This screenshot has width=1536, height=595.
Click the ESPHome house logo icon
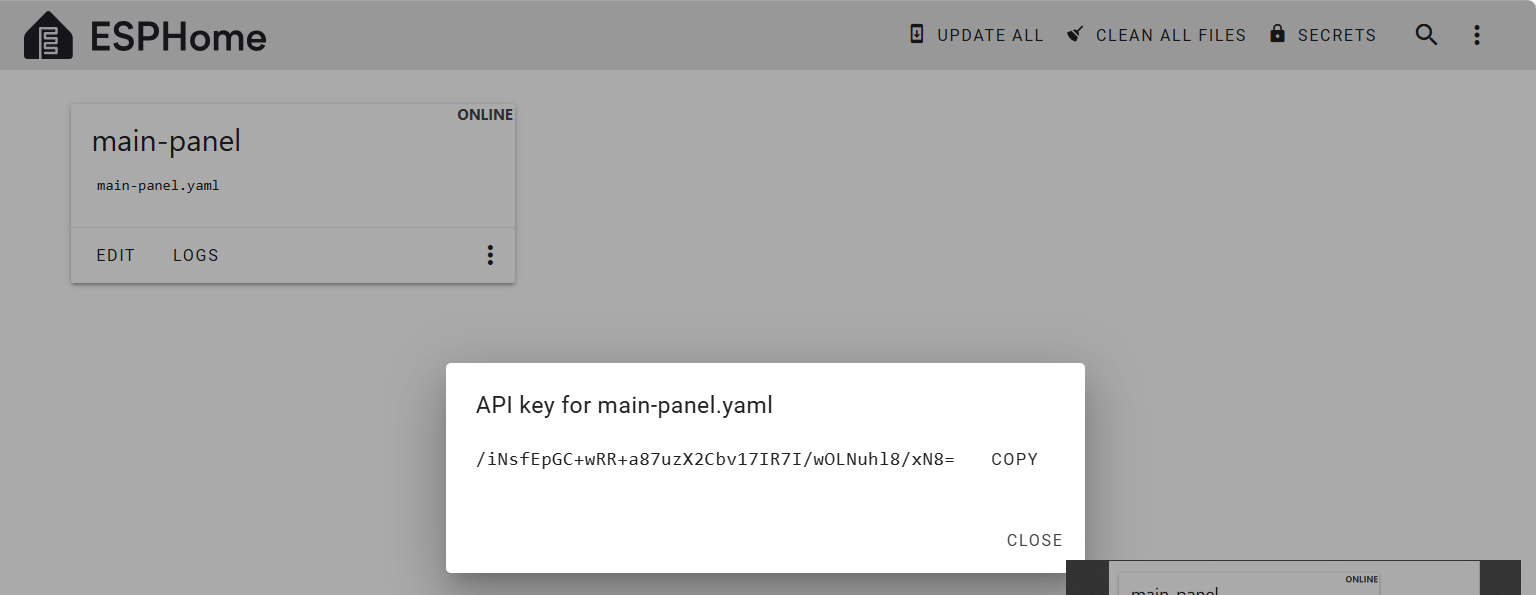[x=48, y=36]
